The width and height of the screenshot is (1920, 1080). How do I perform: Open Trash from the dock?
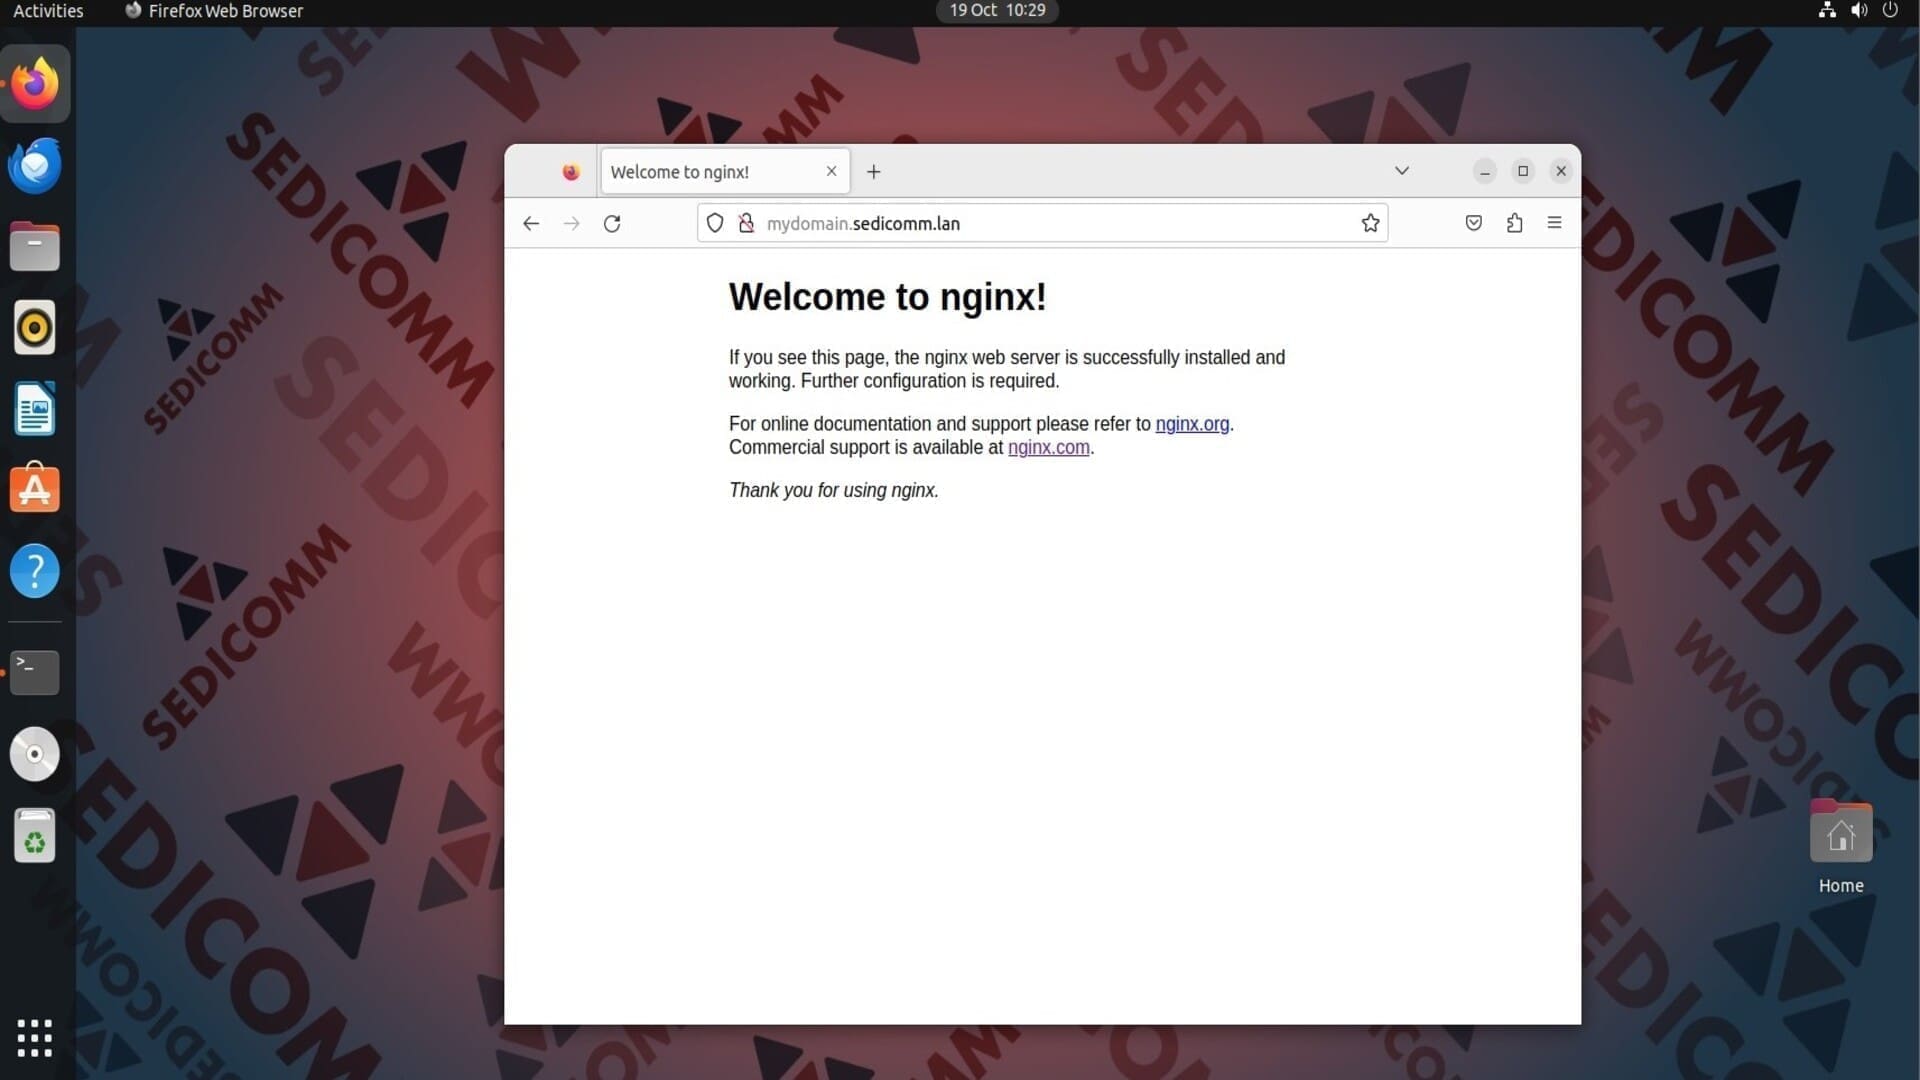[35, 836]
